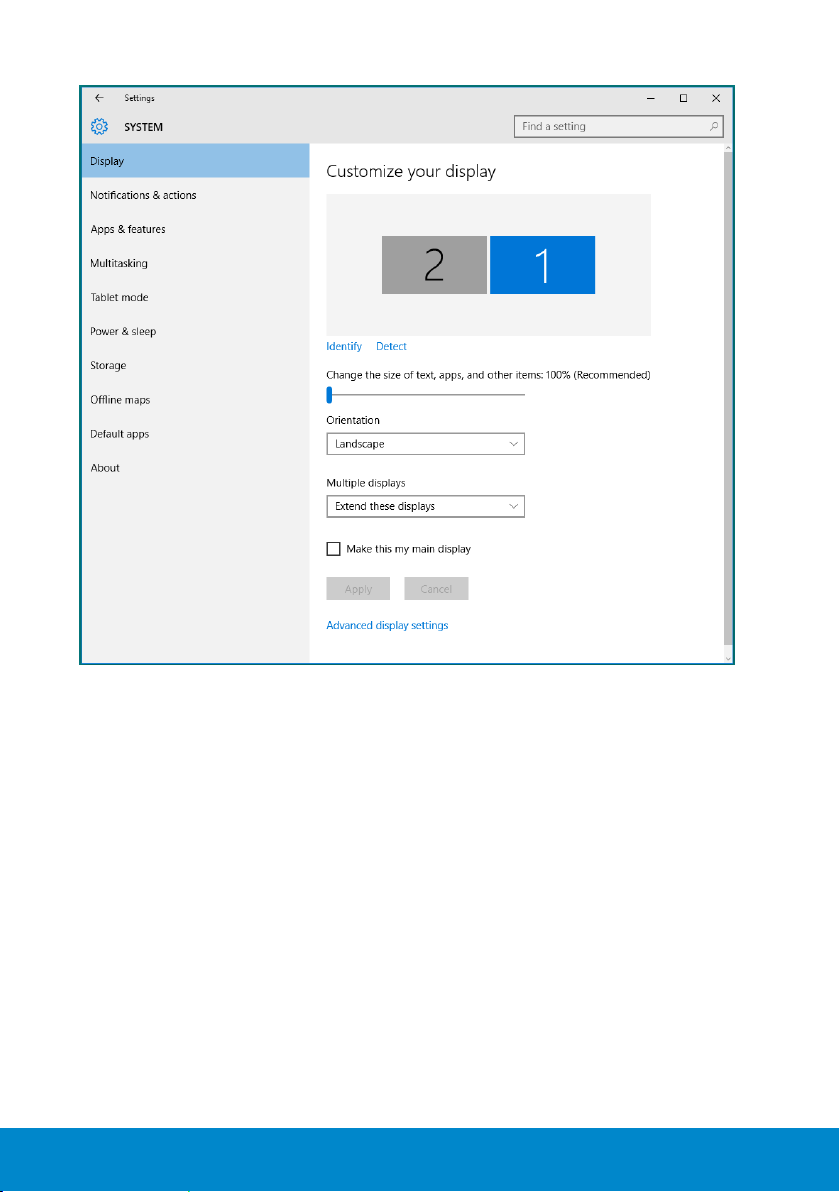Open Advanced display settings link

pos(387,625)
